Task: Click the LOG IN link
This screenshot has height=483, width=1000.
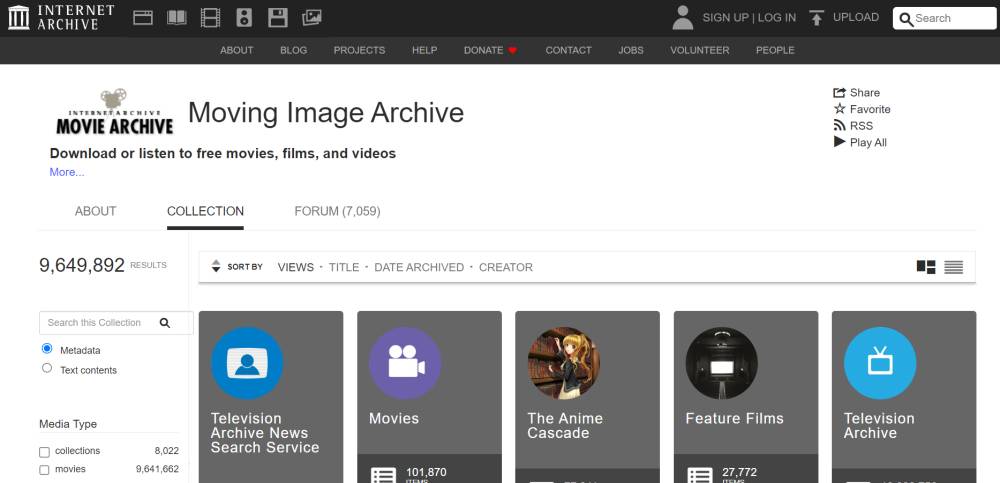Action: tap(776, 18)
